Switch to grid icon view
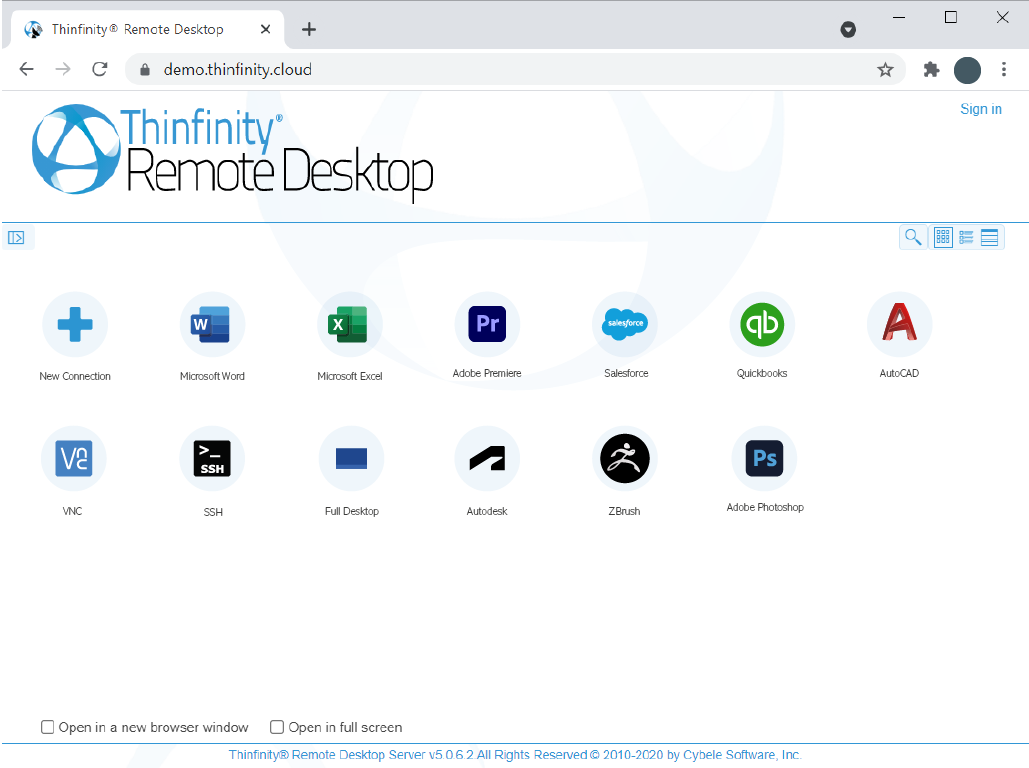The image size is (1029, 768). click(943, 237)
